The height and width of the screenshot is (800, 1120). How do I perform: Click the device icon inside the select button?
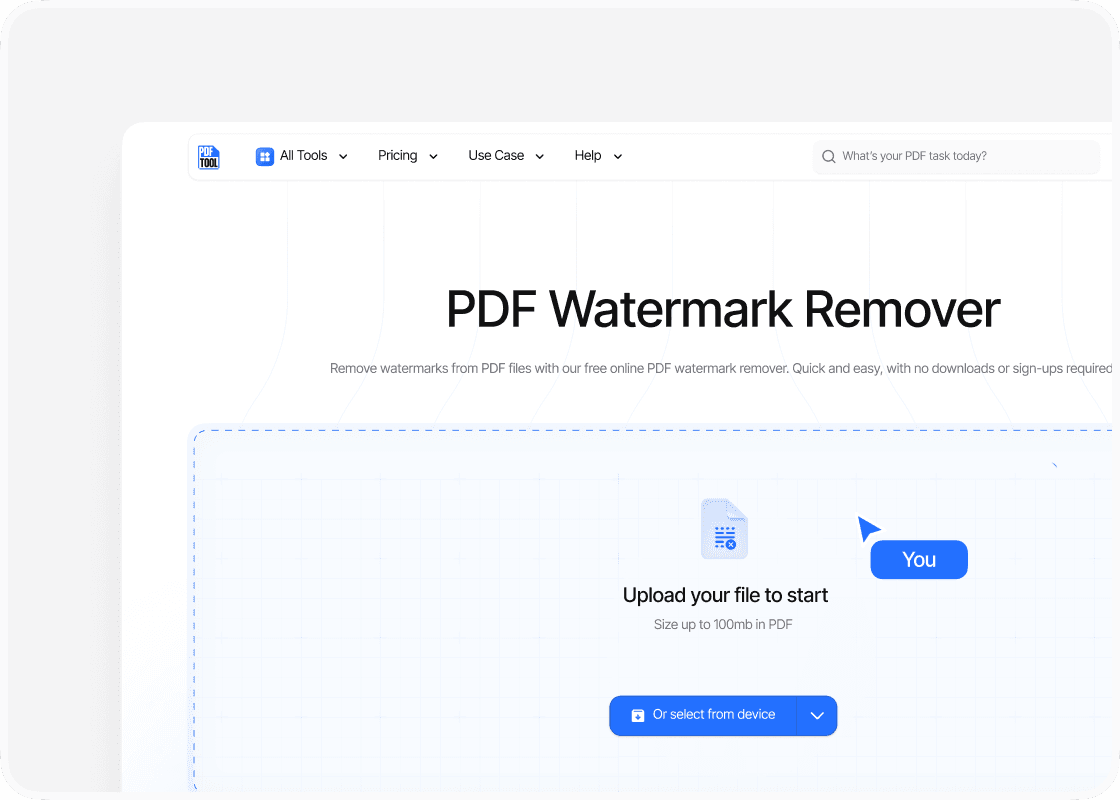pyautogui.click(x=638, y=715)
